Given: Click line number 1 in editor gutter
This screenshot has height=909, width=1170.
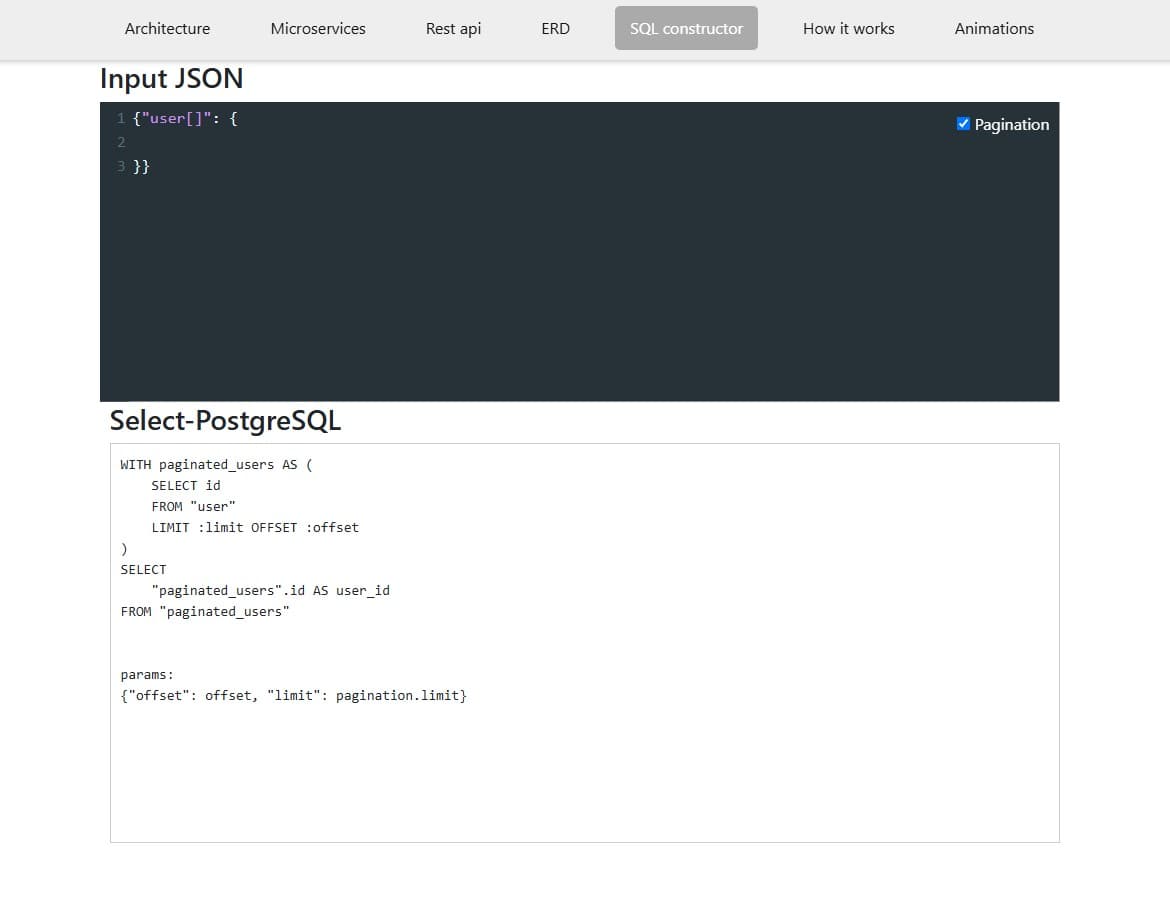Looking at the screenshot, I should click(x=120, y=119).
